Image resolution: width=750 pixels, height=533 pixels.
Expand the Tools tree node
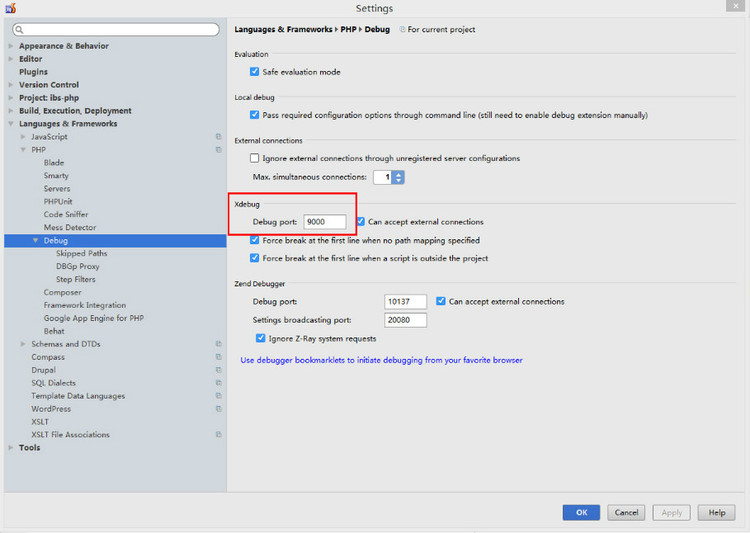11,448
